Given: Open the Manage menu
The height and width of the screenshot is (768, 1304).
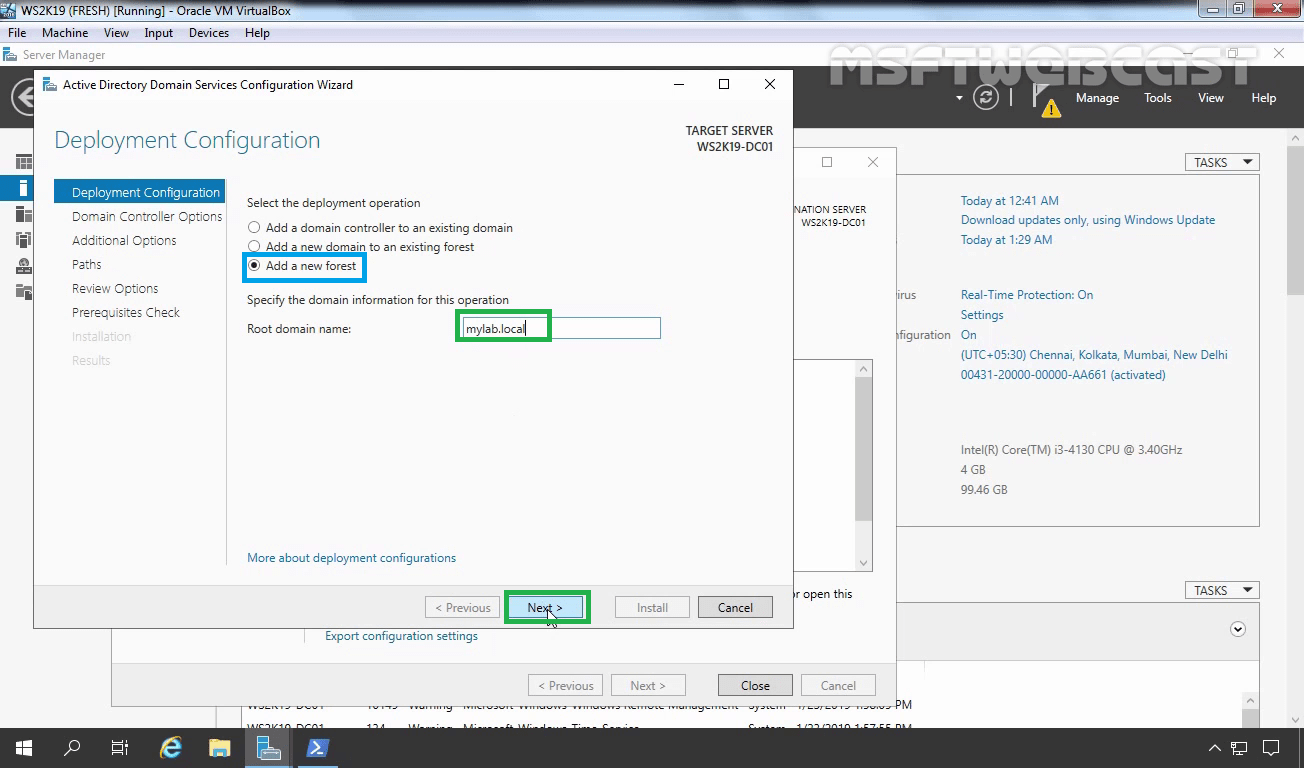Looking at the screenshot, I should (1097, 98).
